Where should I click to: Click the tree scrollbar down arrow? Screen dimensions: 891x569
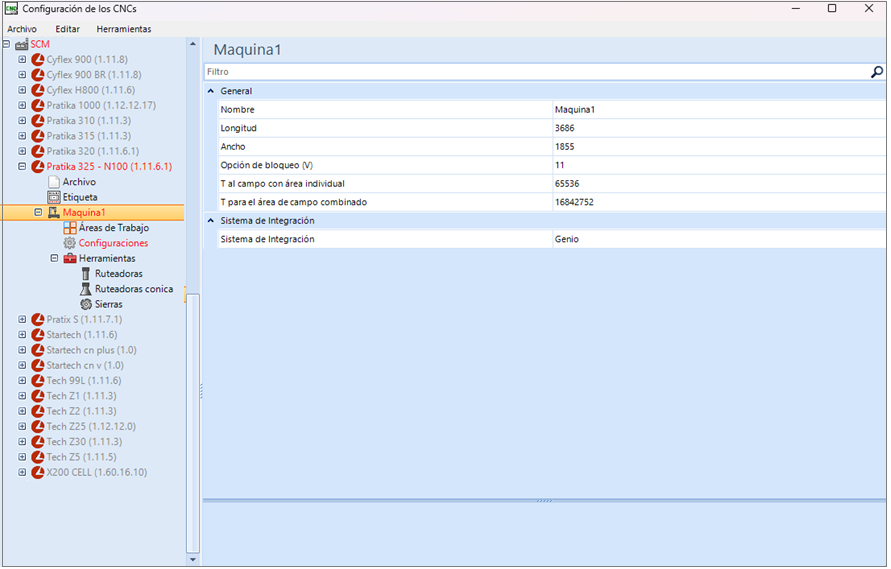click(x=193, y=560)
